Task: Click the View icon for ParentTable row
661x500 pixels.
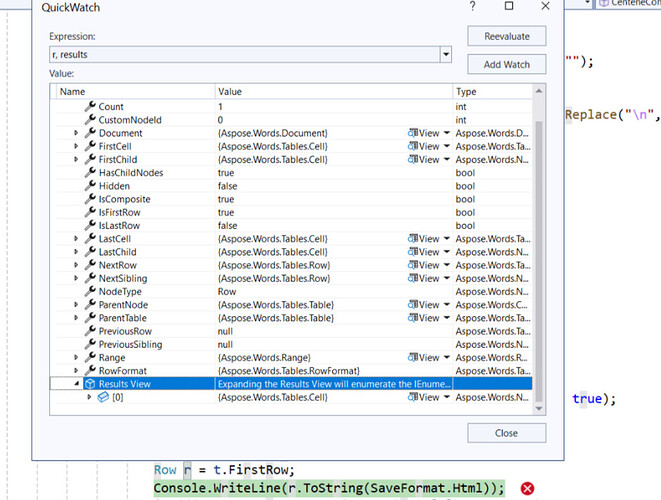Action: [x=413, y=318]
